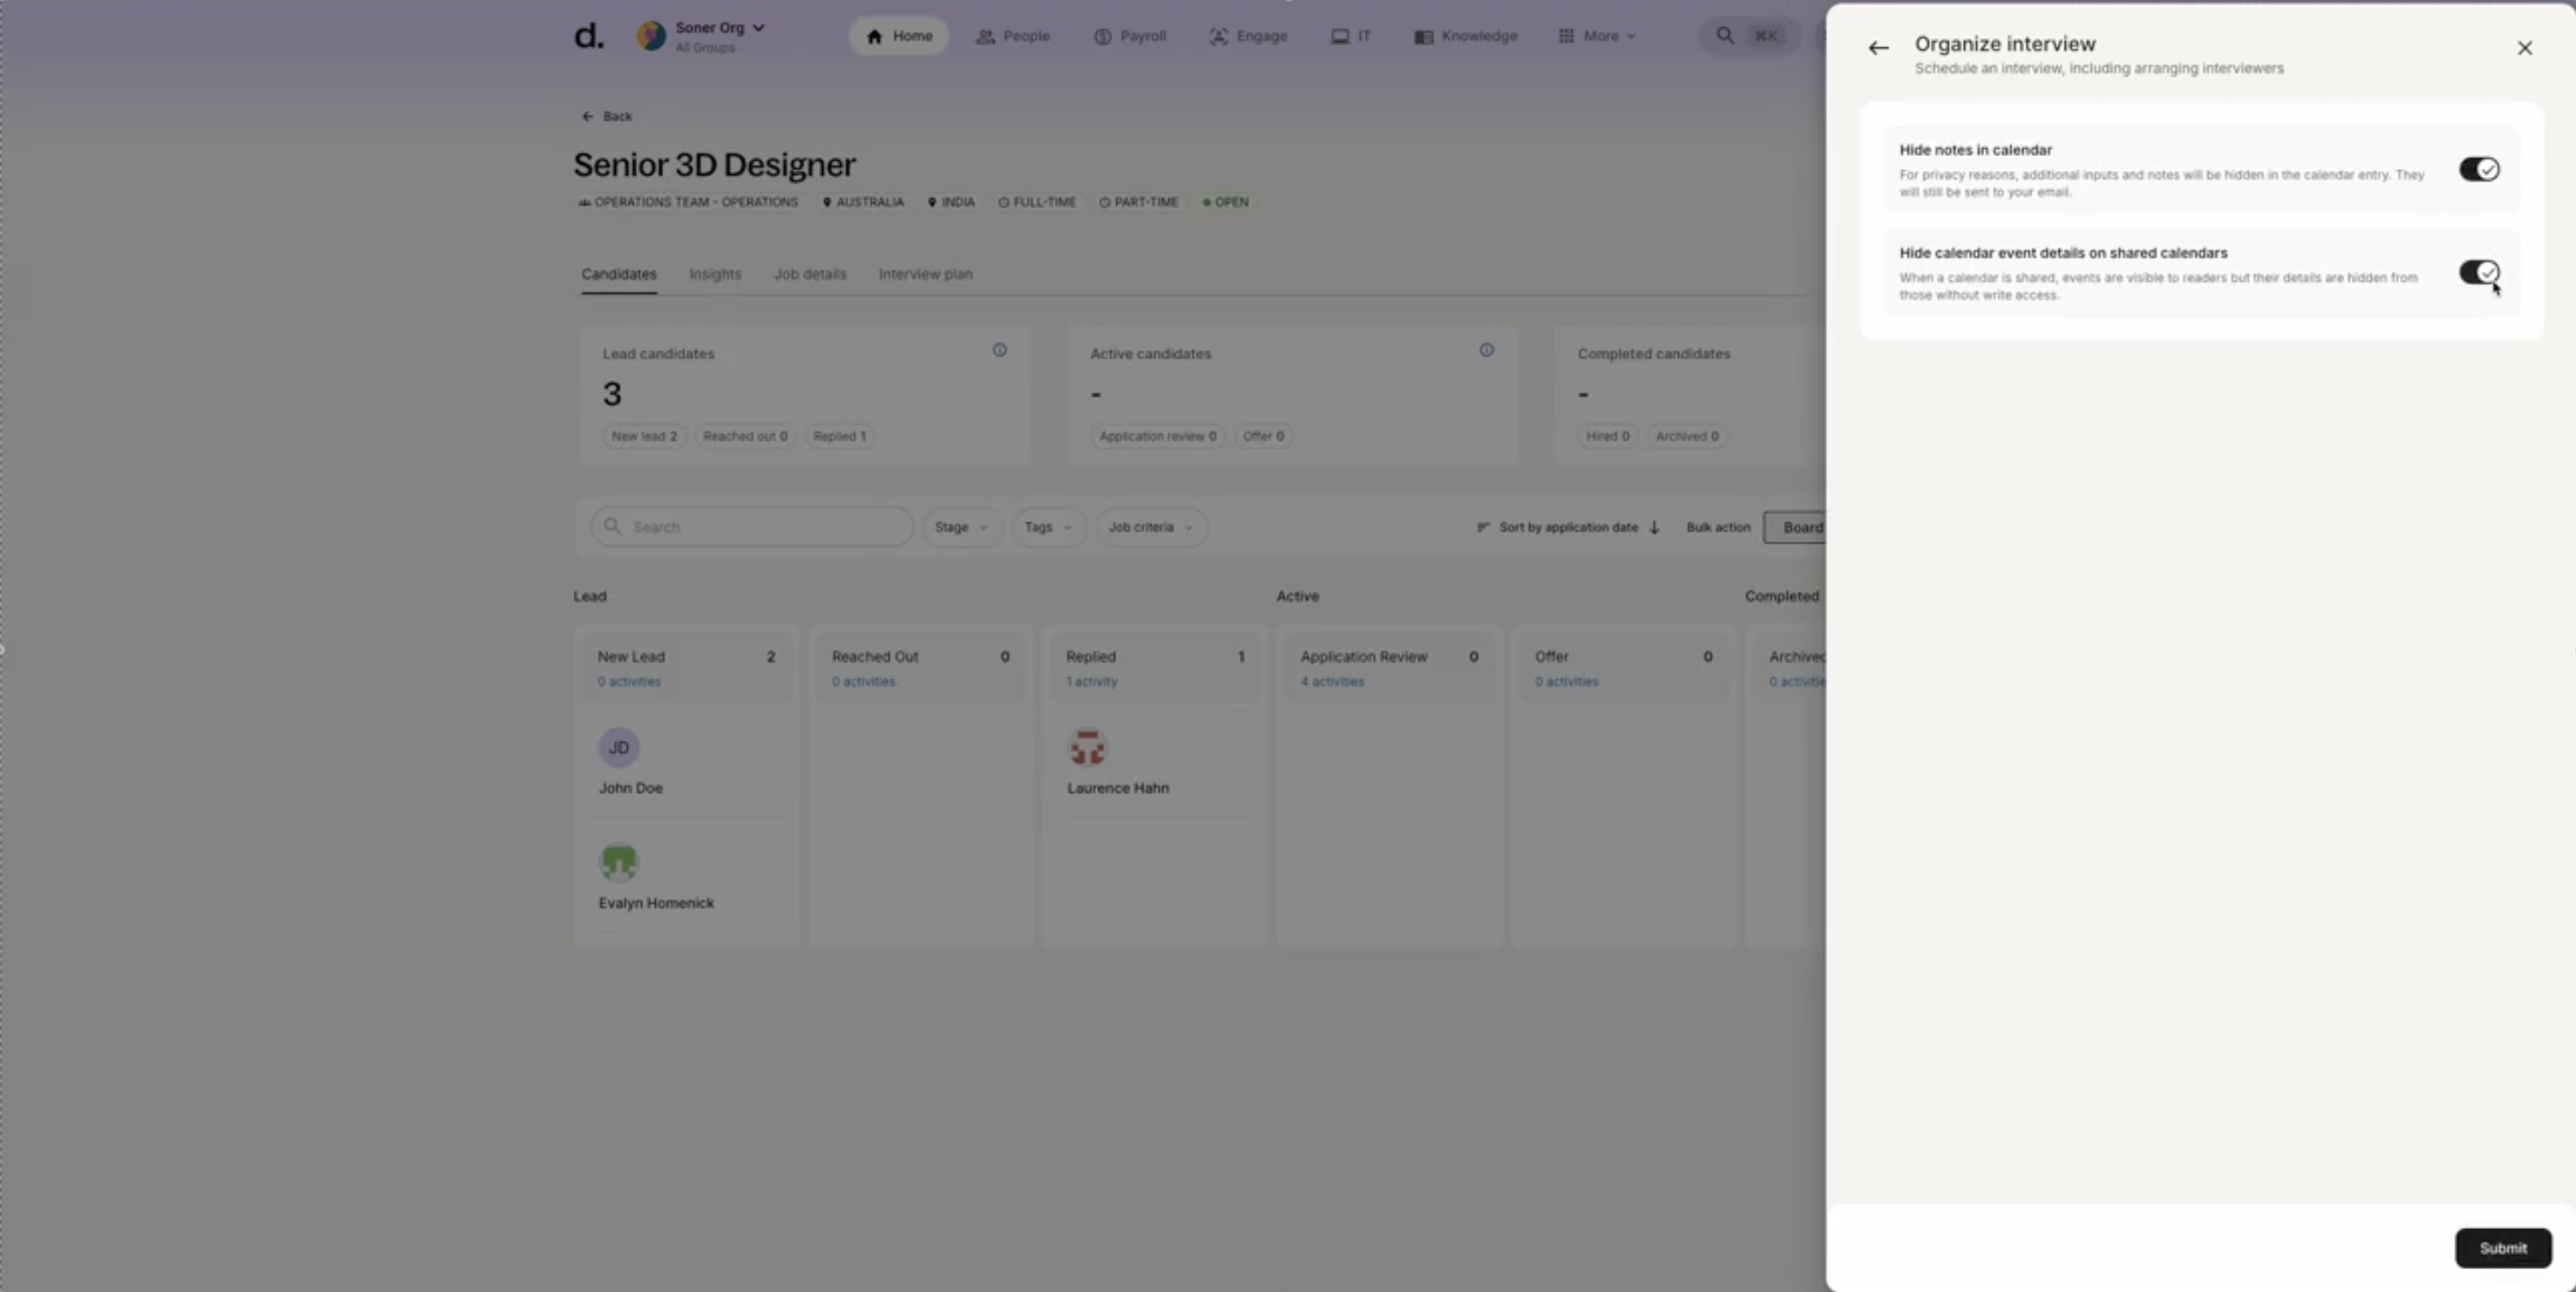The height and width of the screenshot is (1292, 2576).
Task: Open the Soner Org organization dropdown
Action: [719, 36]
